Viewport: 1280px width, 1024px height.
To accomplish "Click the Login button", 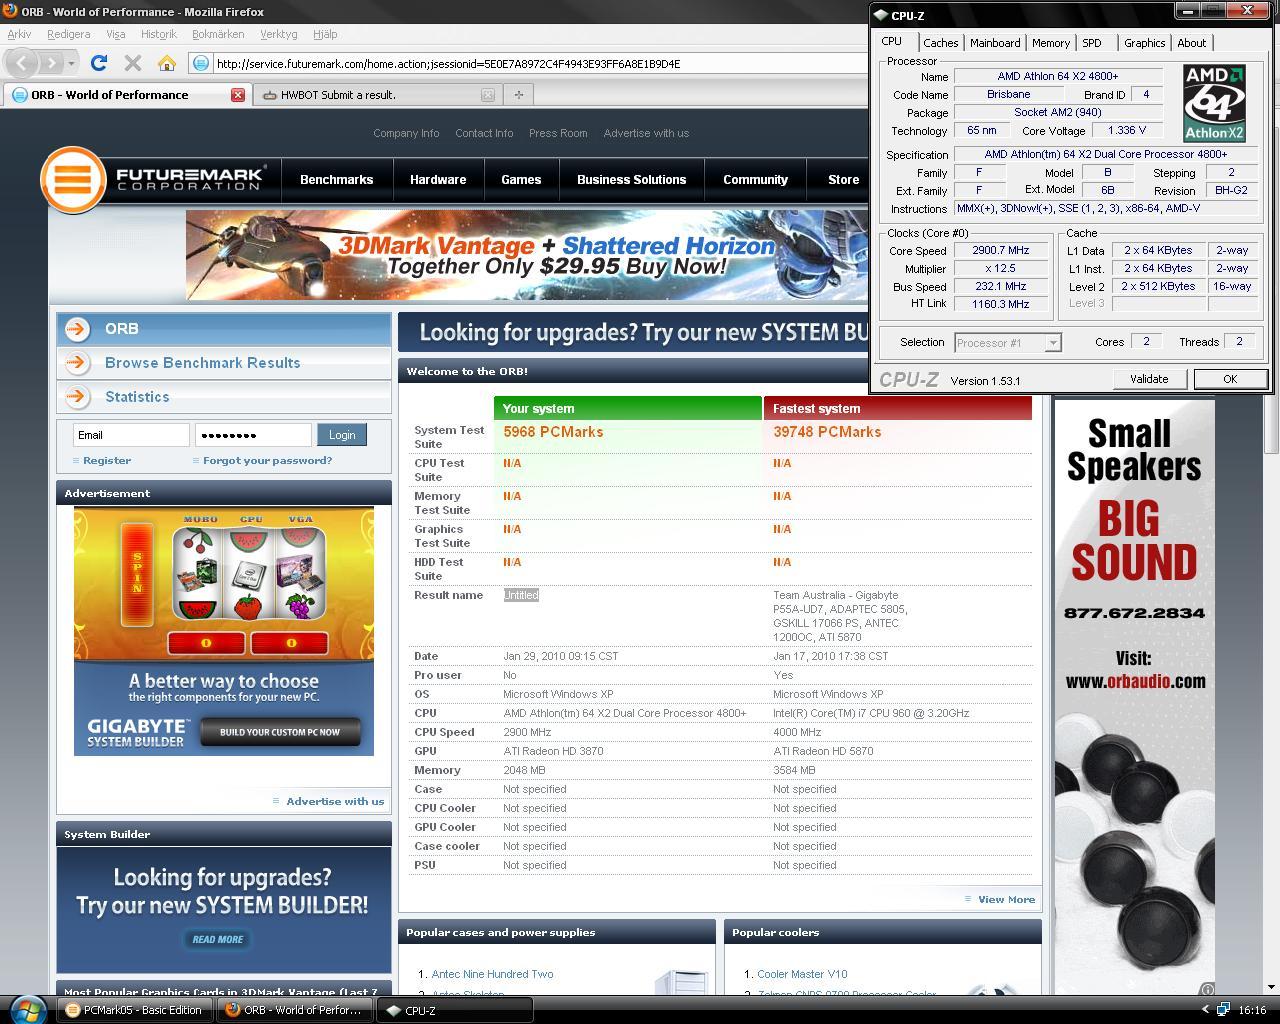I will coord(342,435).
